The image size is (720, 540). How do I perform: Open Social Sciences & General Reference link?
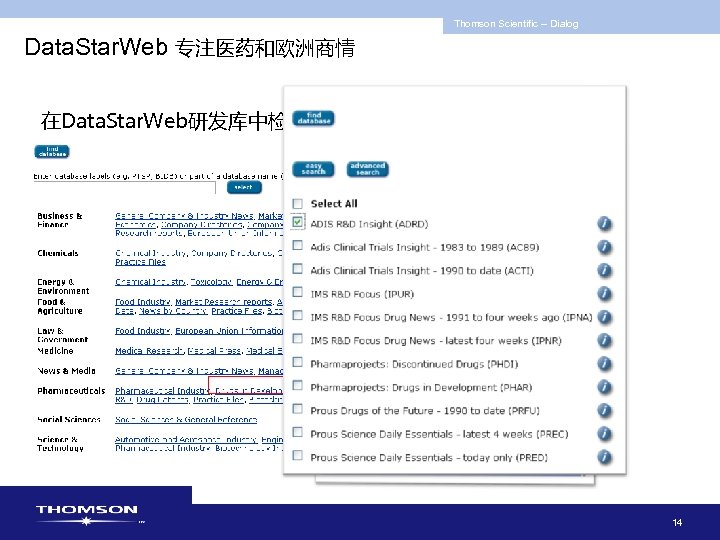[x=186, y=420]
